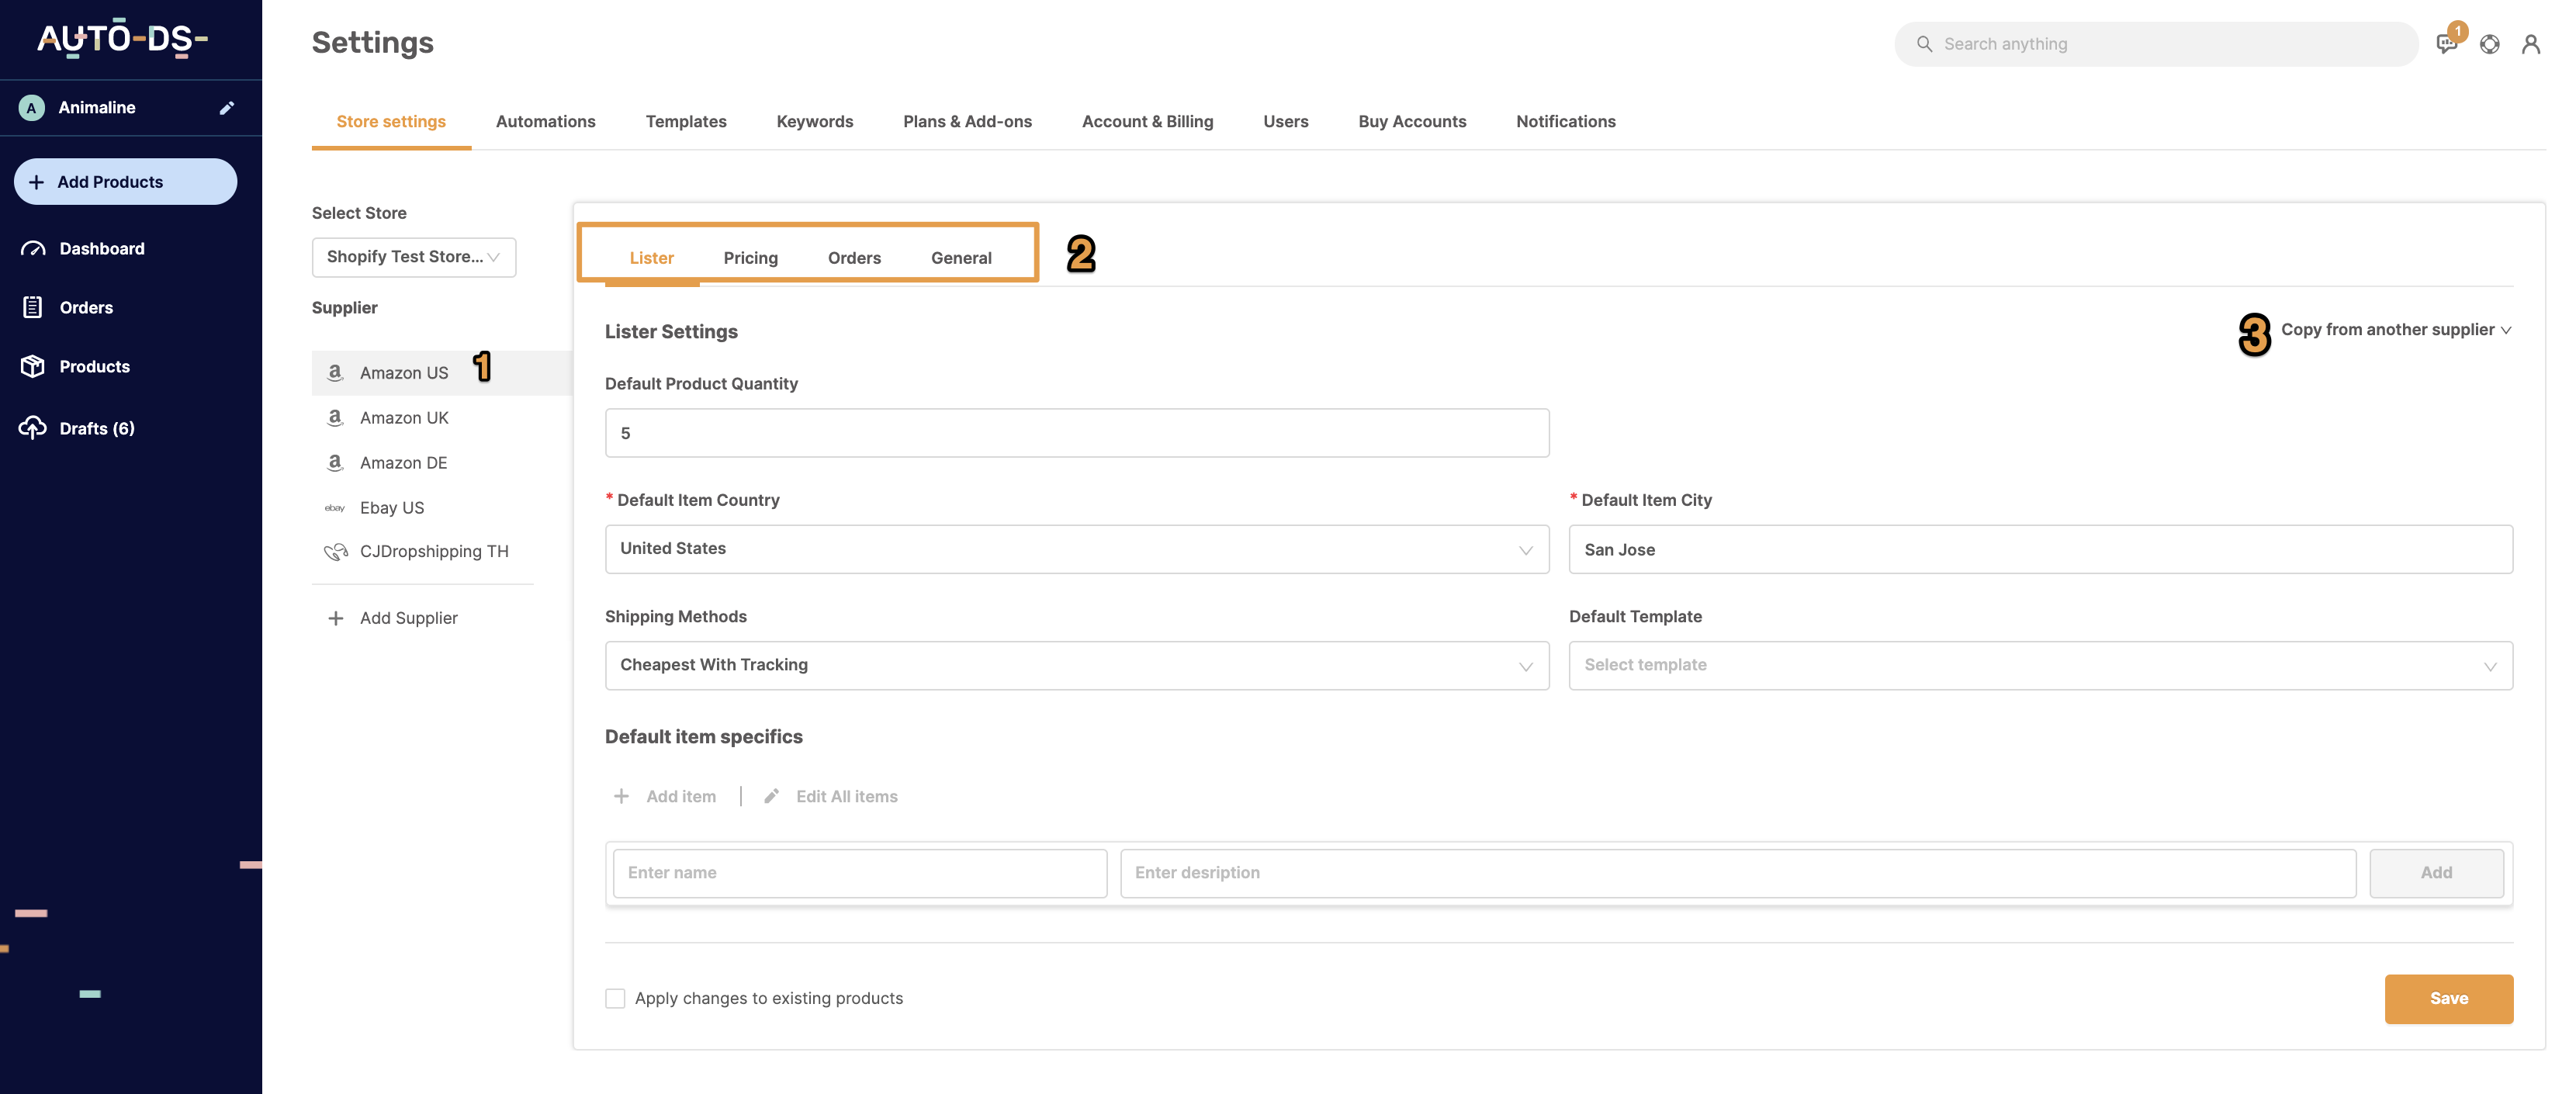Screen dimensions: 2576x1094
Task: Expand the Shipping Methods dropdown
Action: tap(1077, 665)
